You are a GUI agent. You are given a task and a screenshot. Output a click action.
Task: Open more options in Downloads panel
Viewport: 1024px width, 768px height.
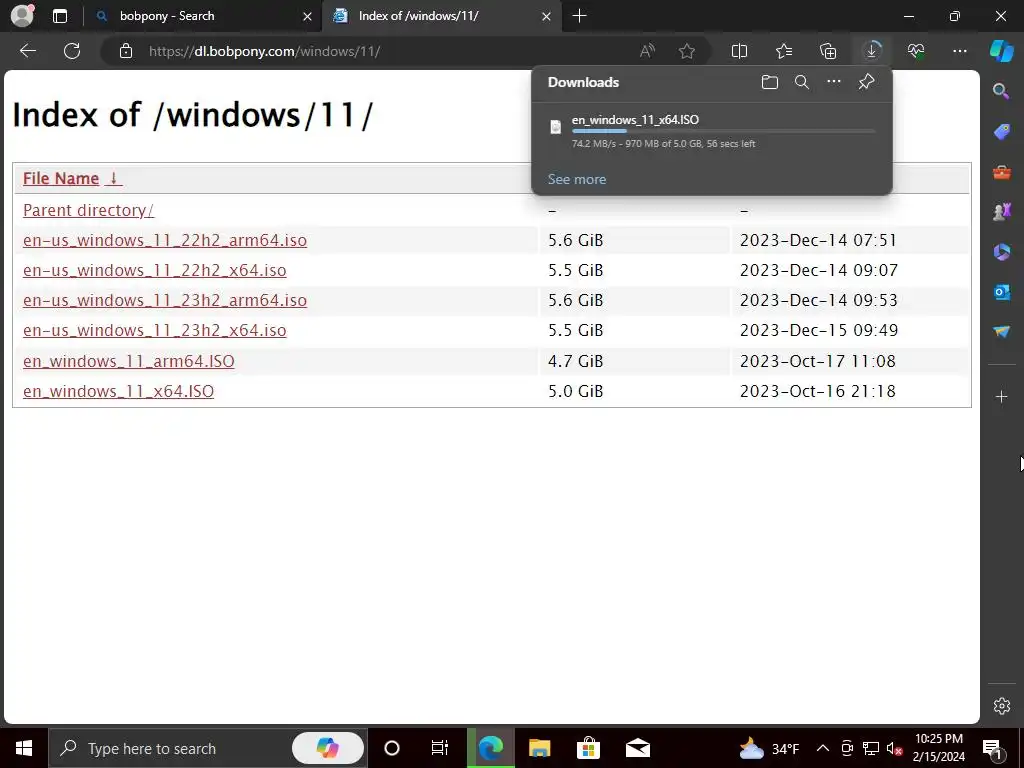[x=834, y=82]
